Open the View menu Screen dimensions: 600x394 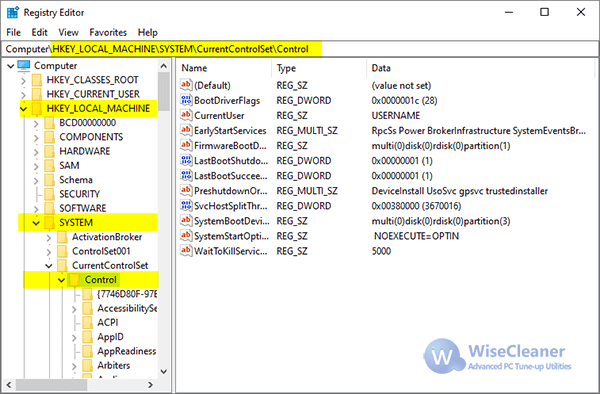pyautogui.click(x=68, y=33)
